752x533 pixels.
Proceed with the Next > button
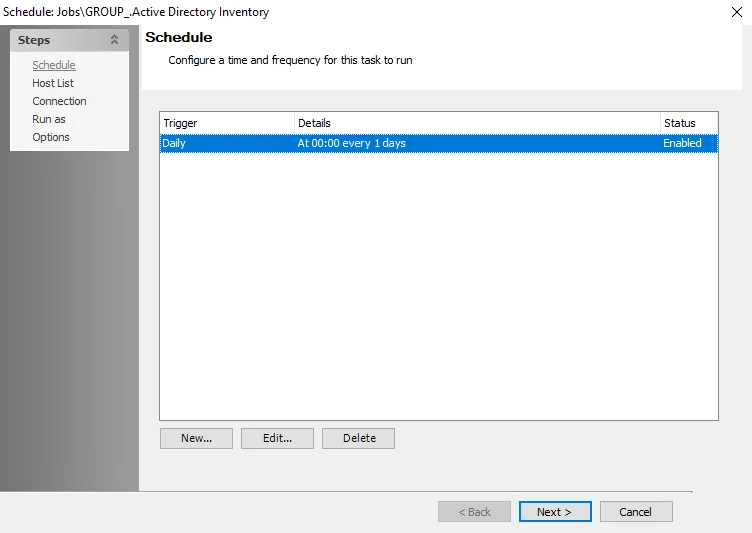[x=555, y=512]
